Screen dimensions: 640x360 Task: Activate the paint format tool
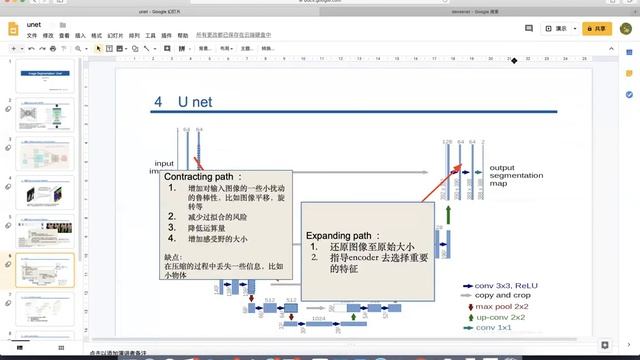(64, 49)
